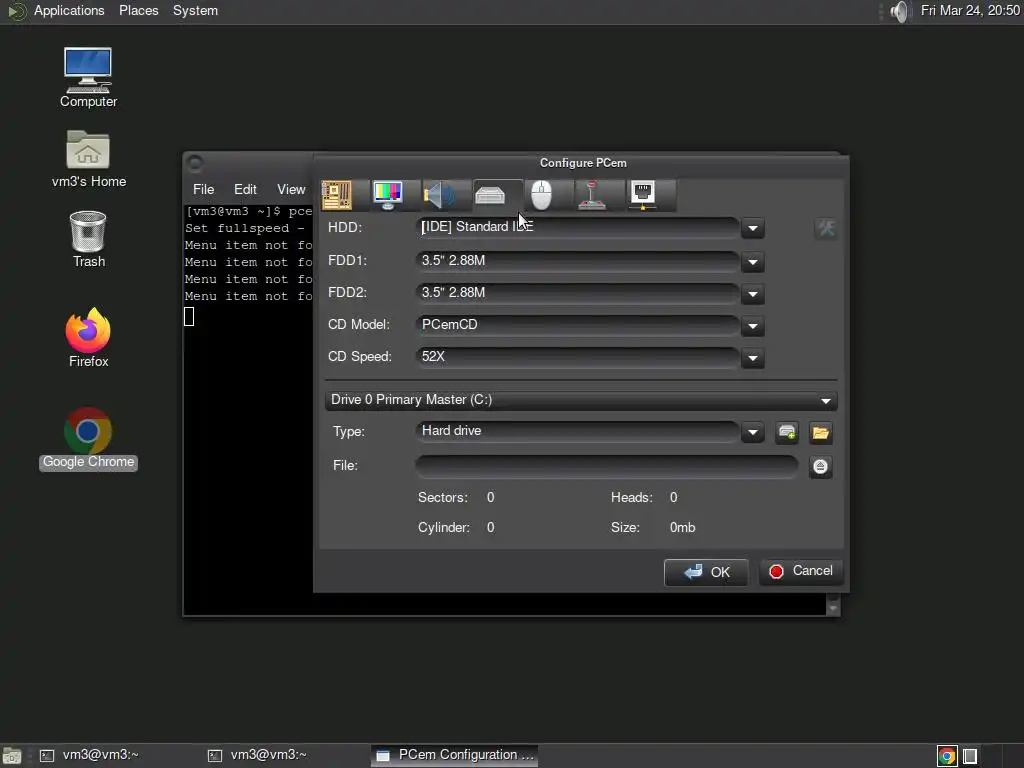Browse for hard drive image file
Viewport: 1024px width, 768px height.
tap(820, 432)
